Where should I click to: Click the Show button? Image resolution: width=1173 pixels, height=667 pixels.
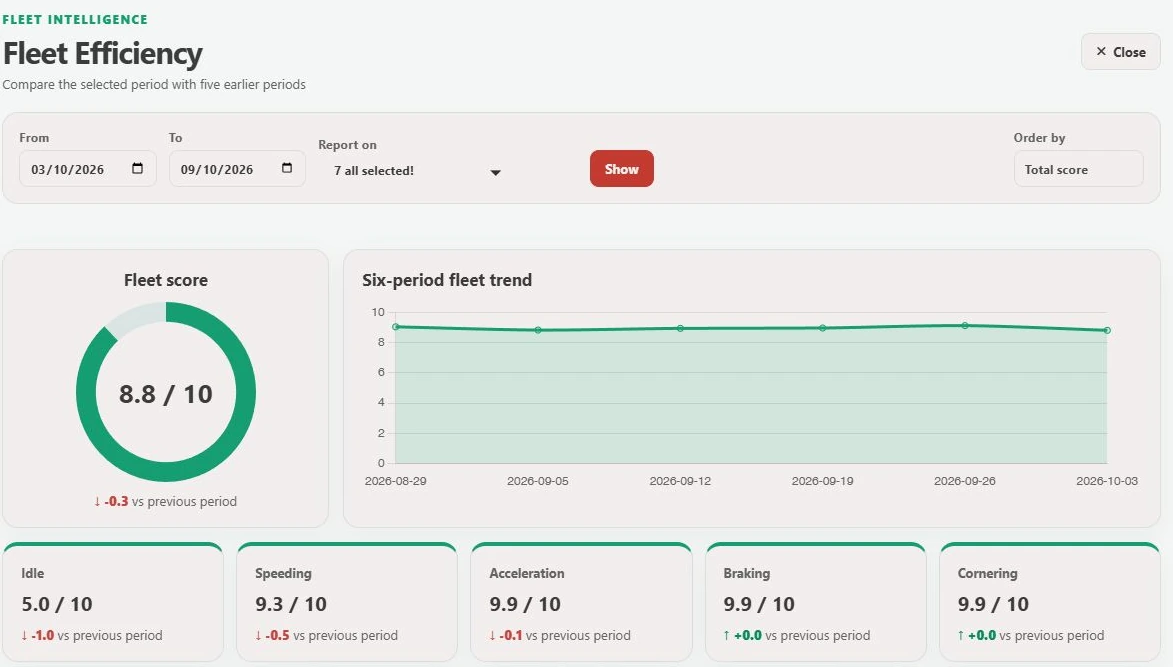[x=621, y=169]
